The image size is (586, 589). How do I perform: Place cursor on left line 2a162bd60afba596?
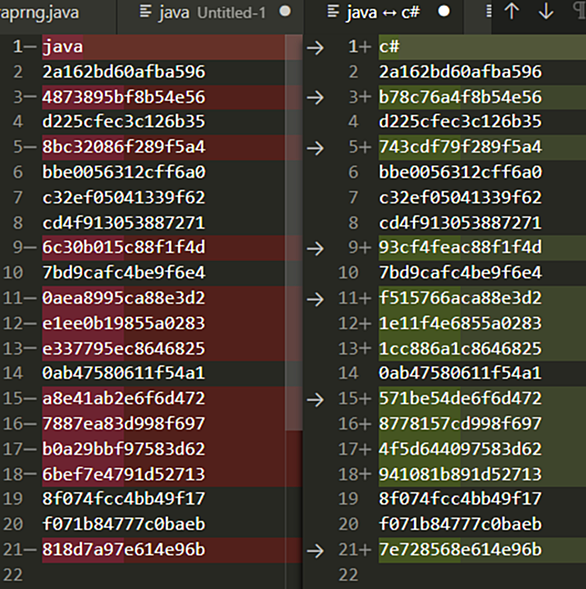click(124, 72)
